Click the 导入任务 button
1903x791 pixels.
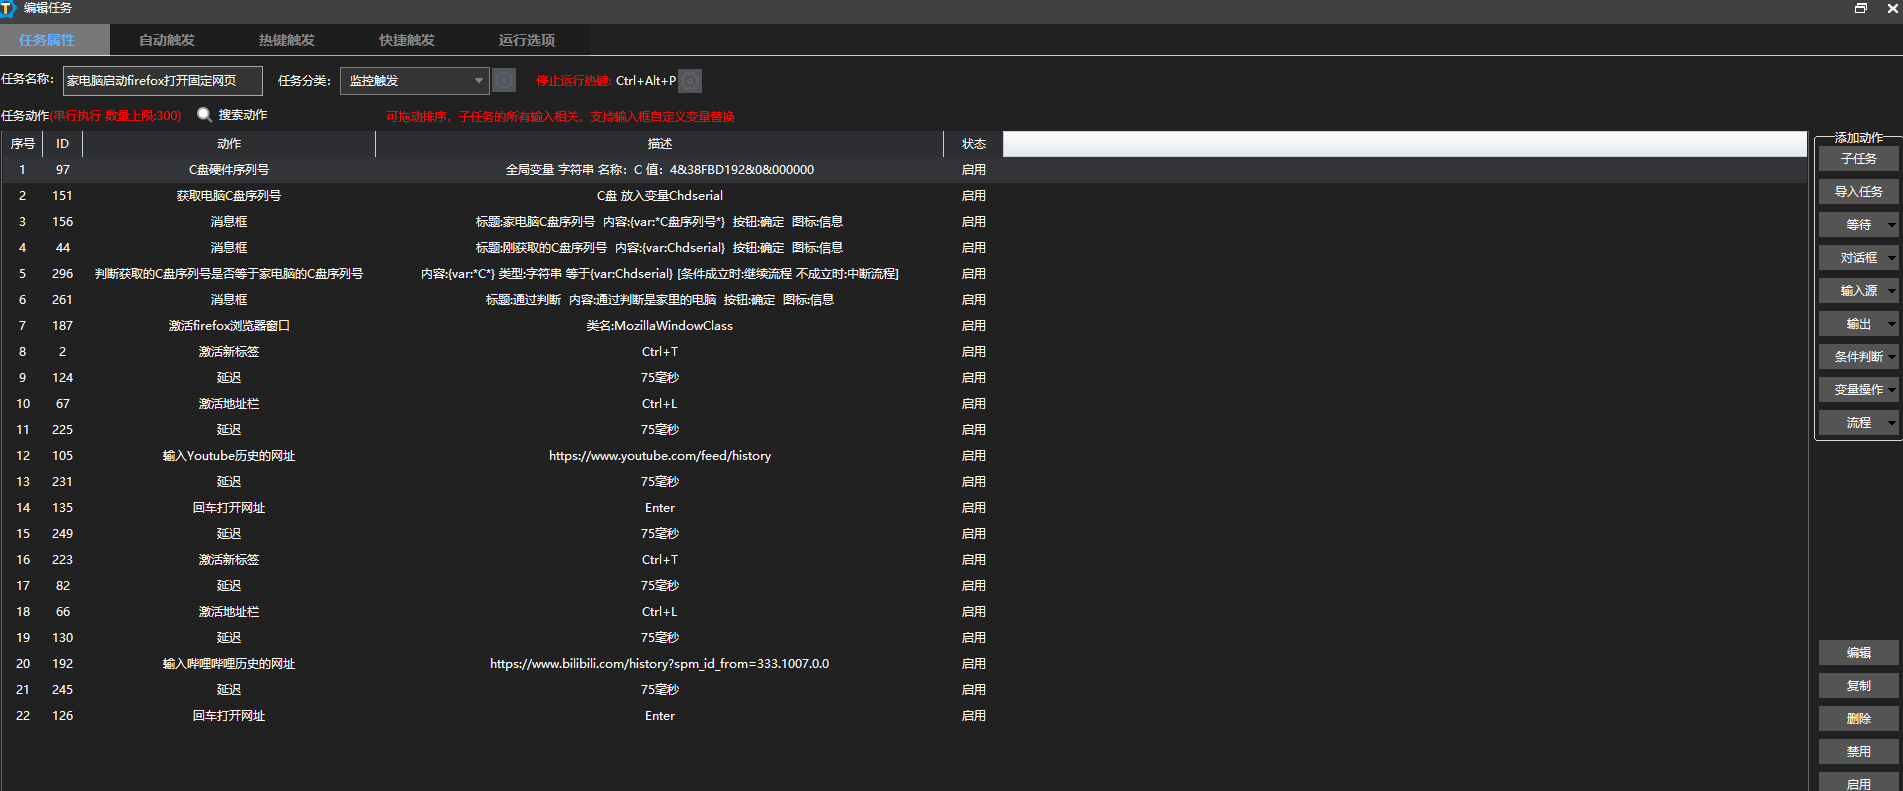1858,192
